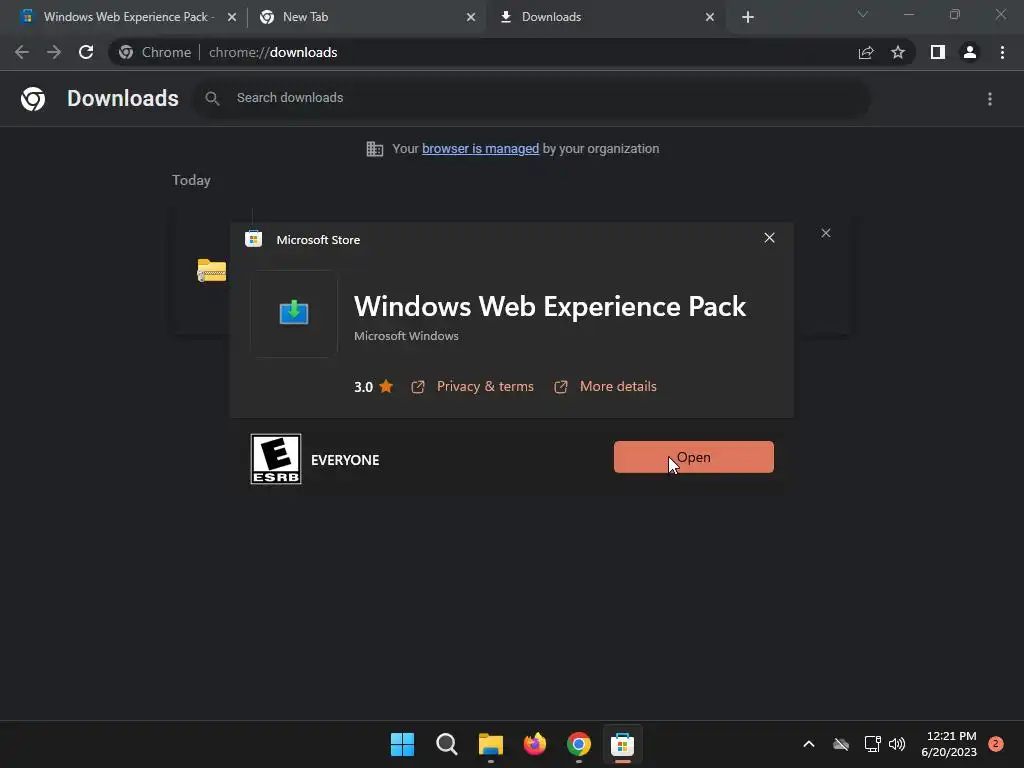The width and height of the screenshot is (1024, 768).
Task: Click the Search downloads field
Action: pos(532,98)
